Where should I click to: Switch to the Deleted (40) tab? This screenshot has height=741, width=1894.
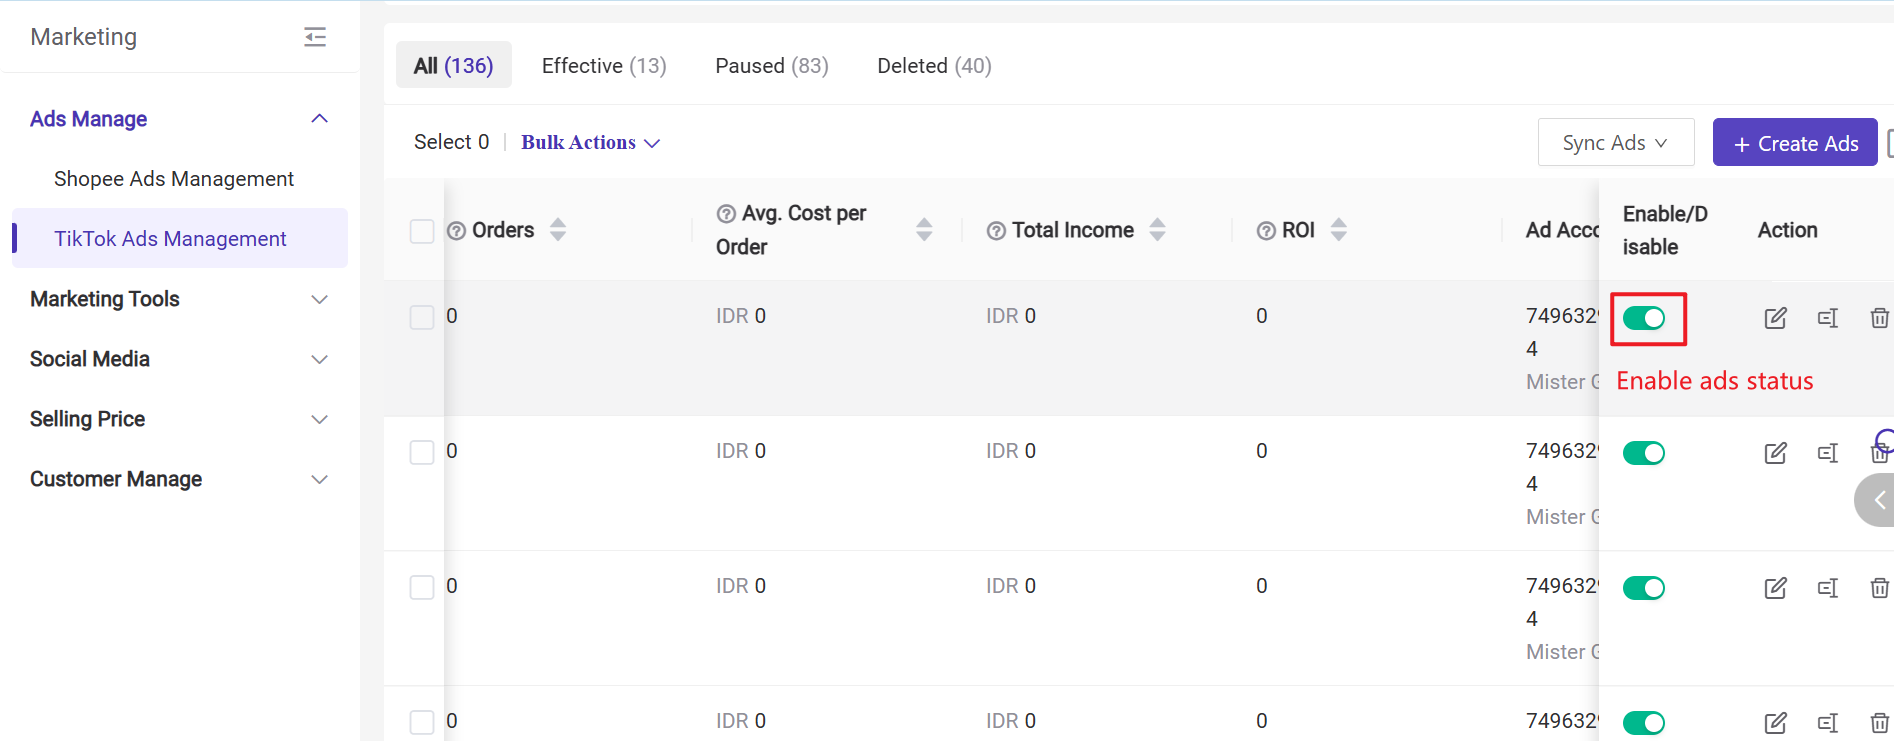pos(933,66)
